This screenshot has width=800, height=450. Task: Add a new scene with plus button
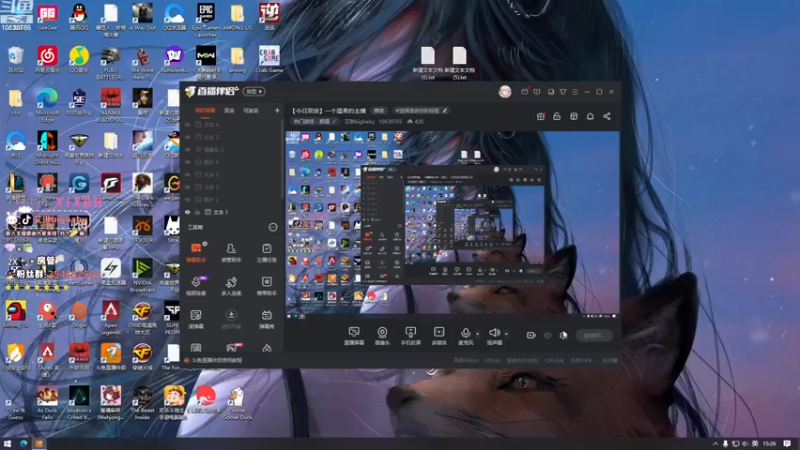[x=277, y=110]
